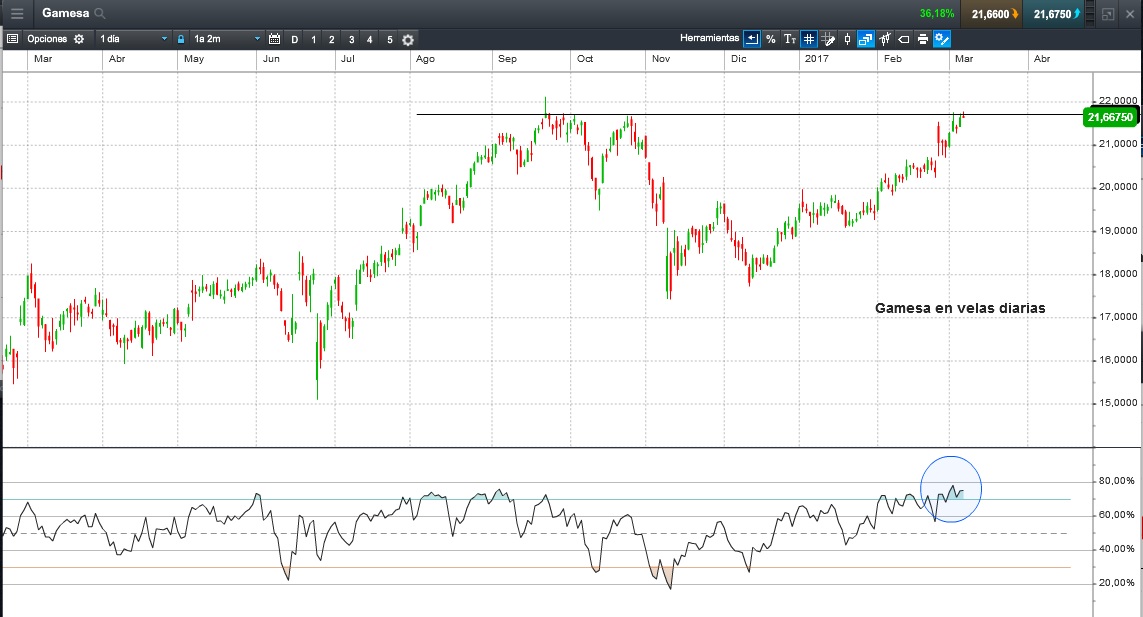
Task: Select preset button 5
Action: tap(389, 39)
